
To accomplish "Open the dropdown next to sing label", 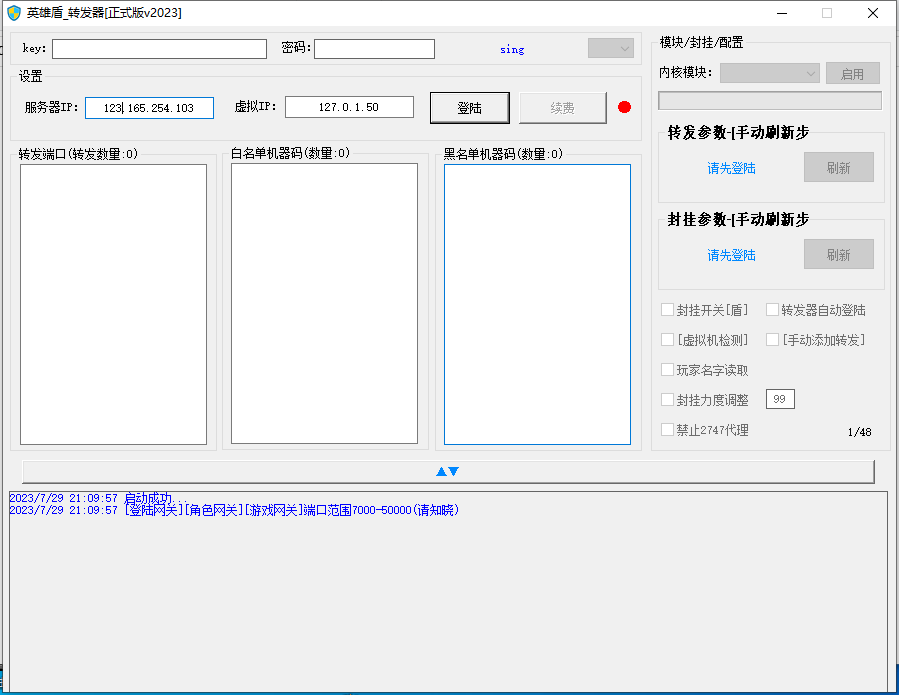I will pyautogui.click(x=610, y=49).
